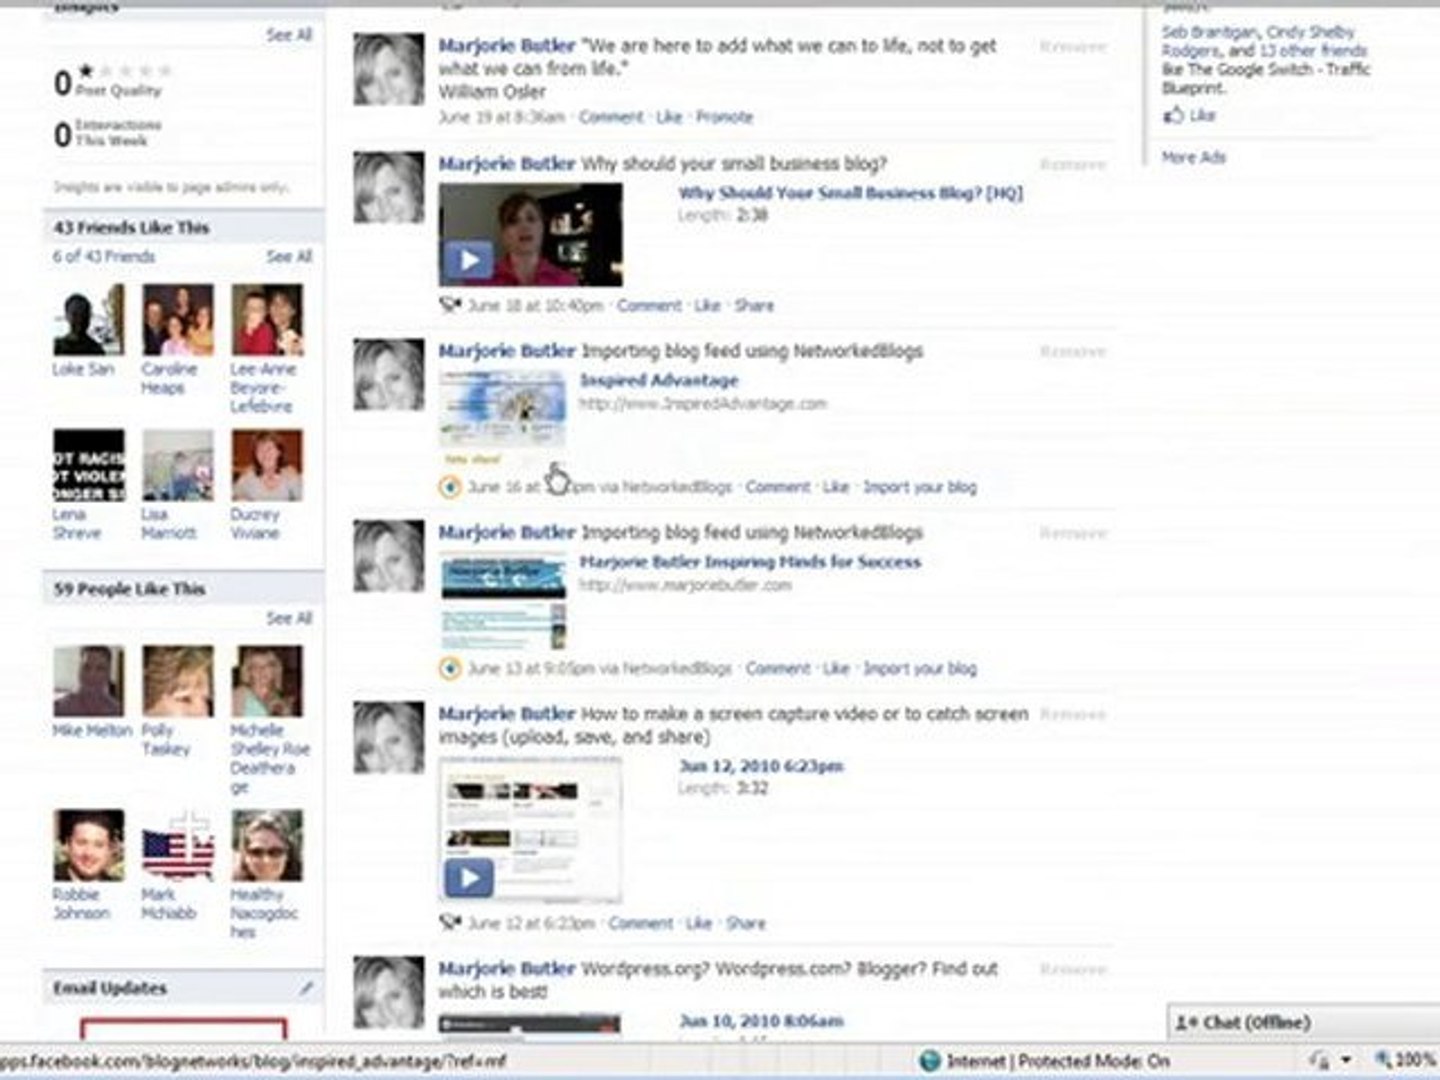Image resolution: width=1440 pixels, height=1080 pixels.
Task: Open the marjoriebutler.com blog preview thumbnail
Action: coord(503,601)
